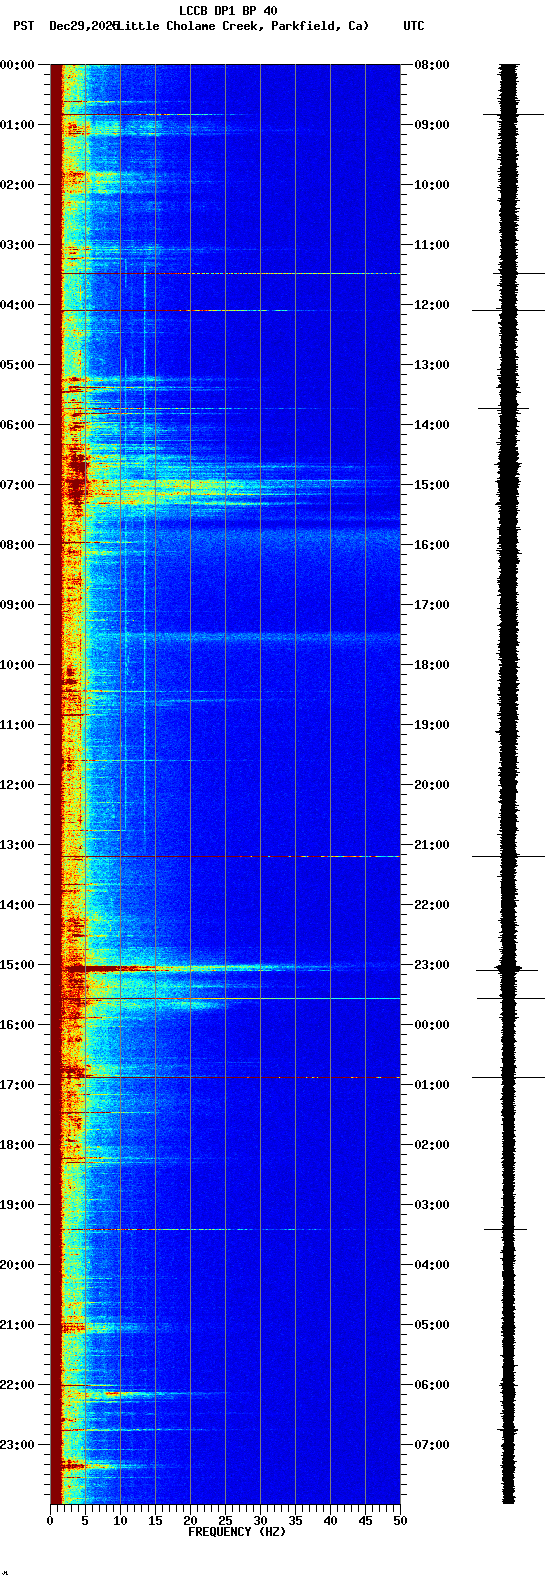Click 'Little Cholame Creek, Parkfield, Ca)' station text

(x=242, y=26)
